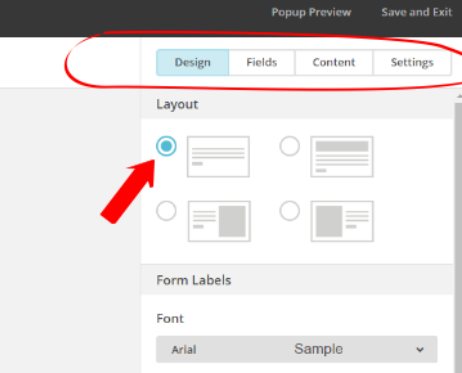Click the image-on-left layout thumbnail icon
462x373 pixels.
point(342,221)
